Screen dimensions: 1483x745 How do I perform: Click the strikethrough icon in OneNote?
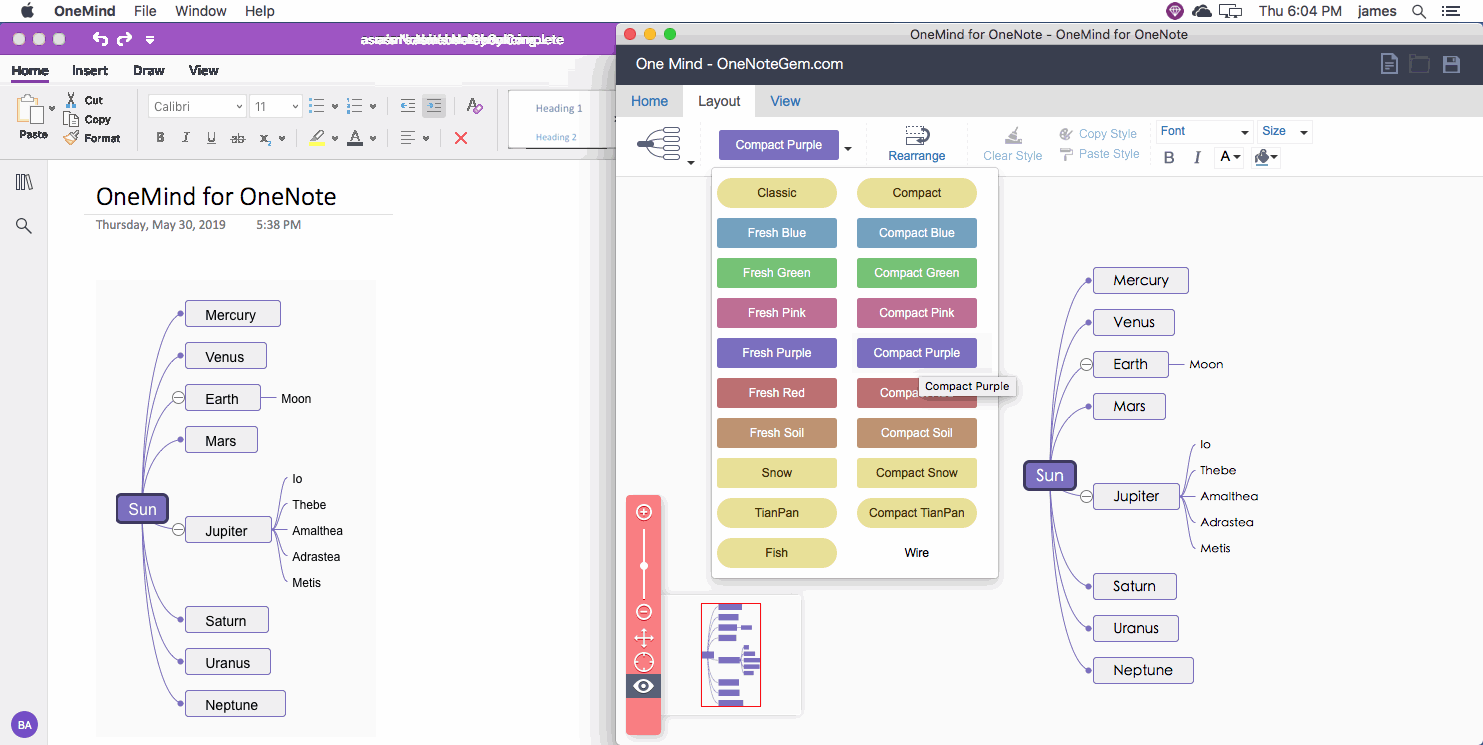(x=238, y=138)
